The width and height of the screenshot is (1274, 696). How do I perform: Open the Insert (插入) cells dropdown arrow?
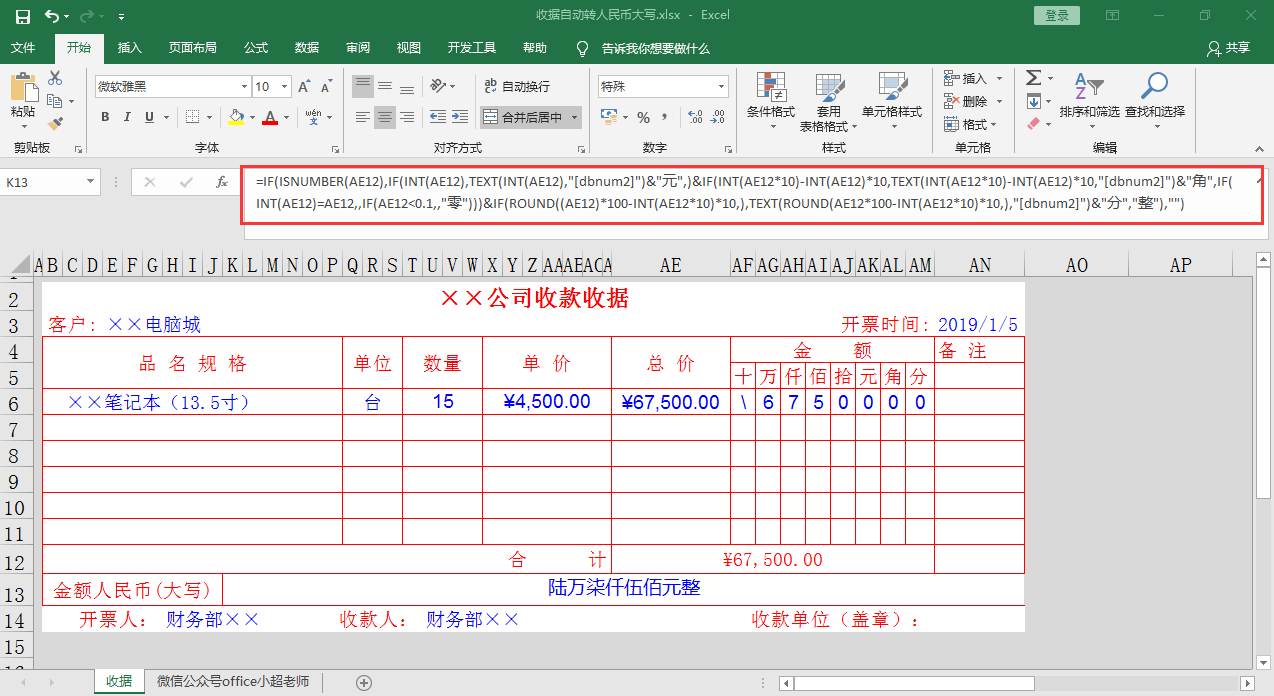[x=997, y=78]
